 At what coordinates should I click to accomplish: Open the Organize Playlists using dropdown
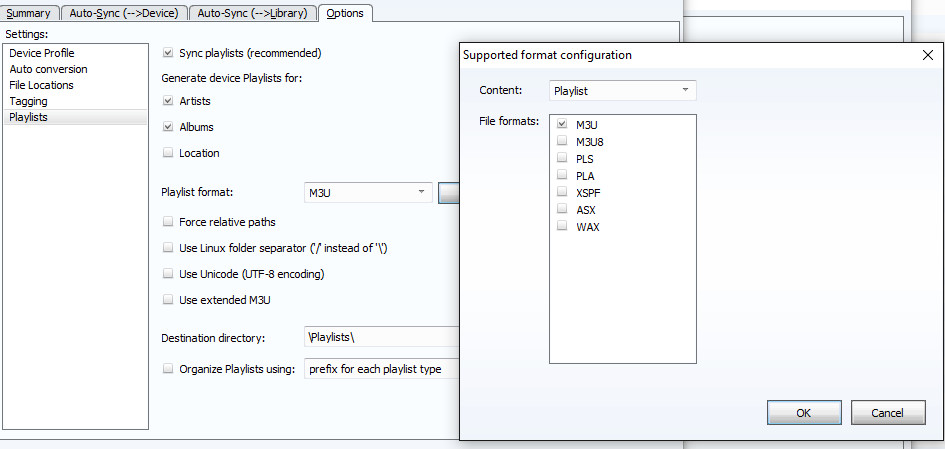pyautogui.click(x=380, y=369)
